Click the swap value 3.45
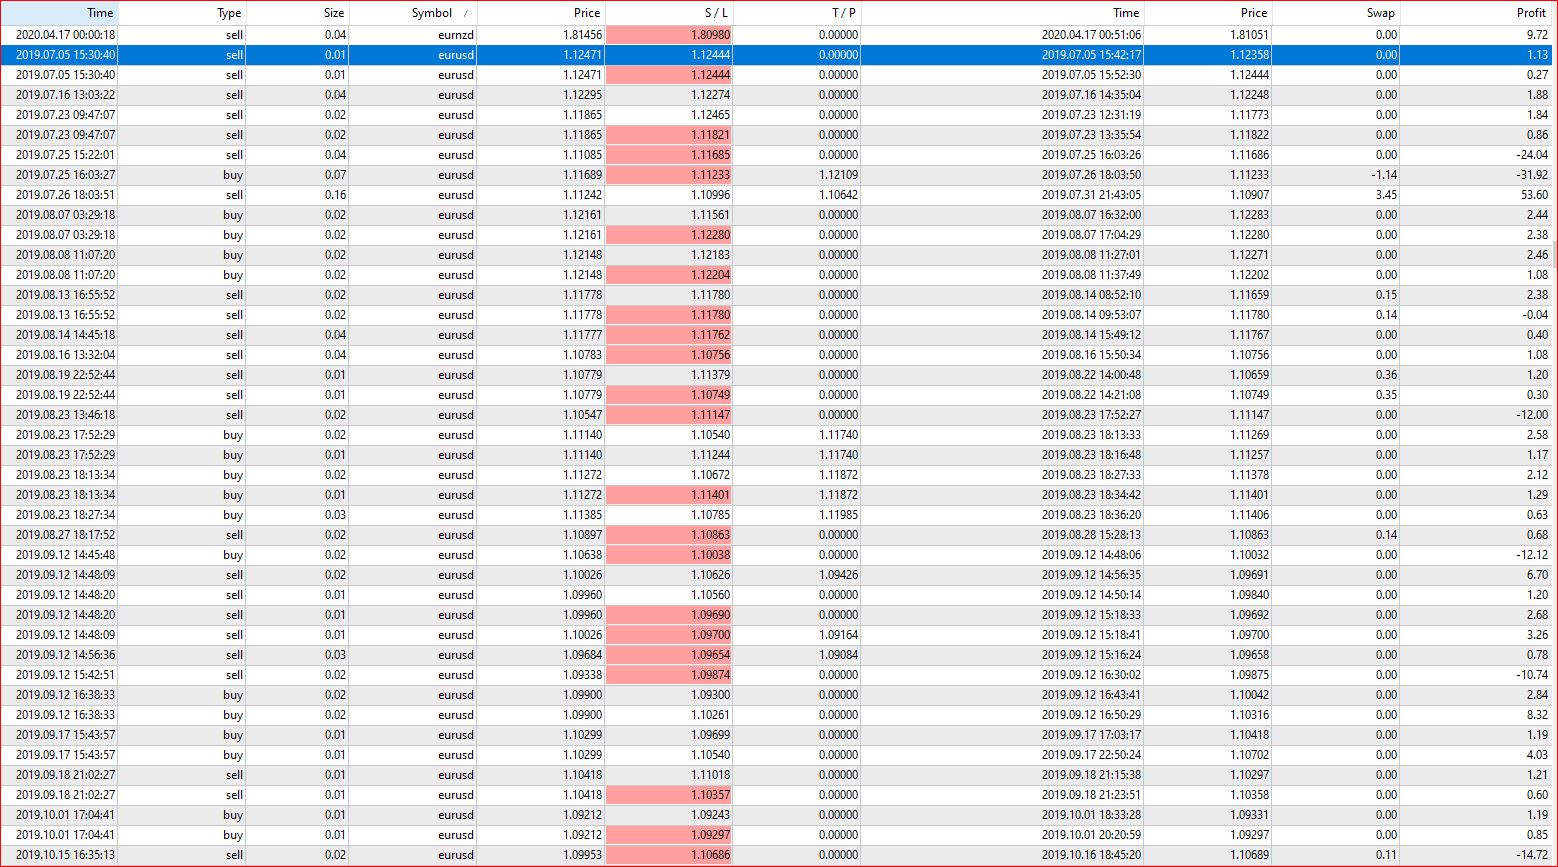This screenshot has width=1558, height=867. 1386,195
